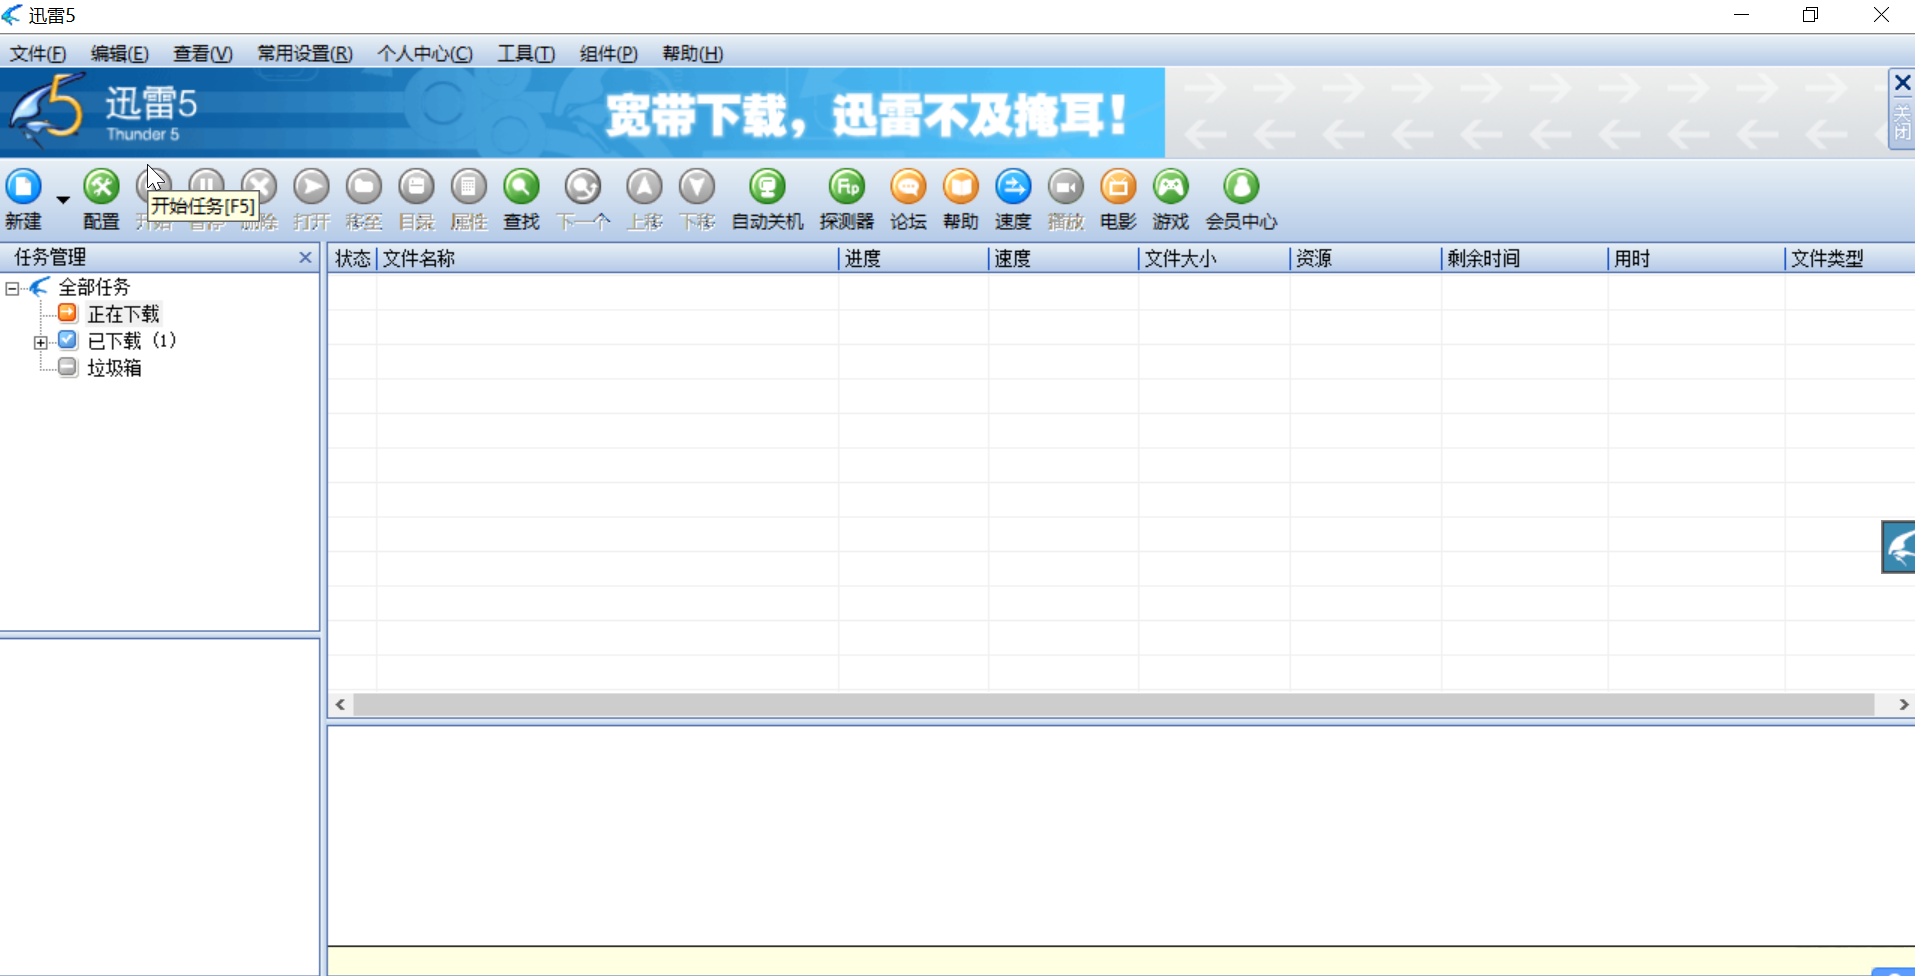Click the horizontal scrollbar right arrow
1915x976 pixels.
[x=1903, y=705]
